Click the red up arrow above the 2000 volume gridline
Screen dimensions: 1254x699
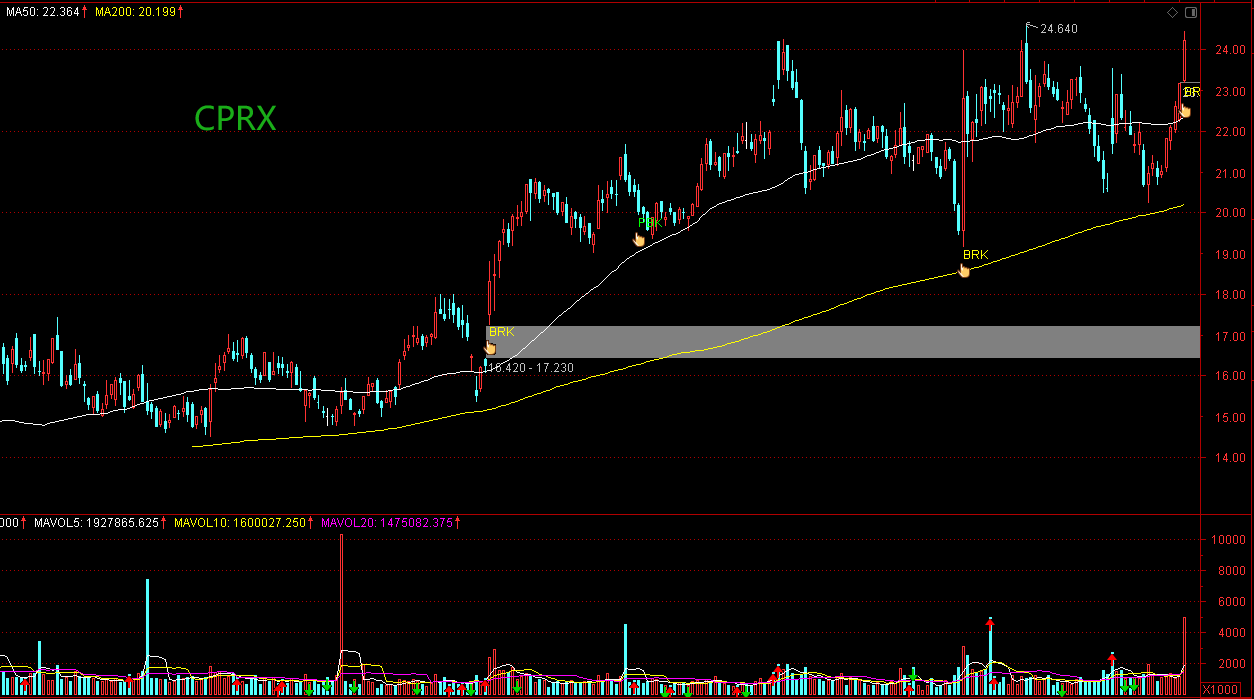(1112, 656)
